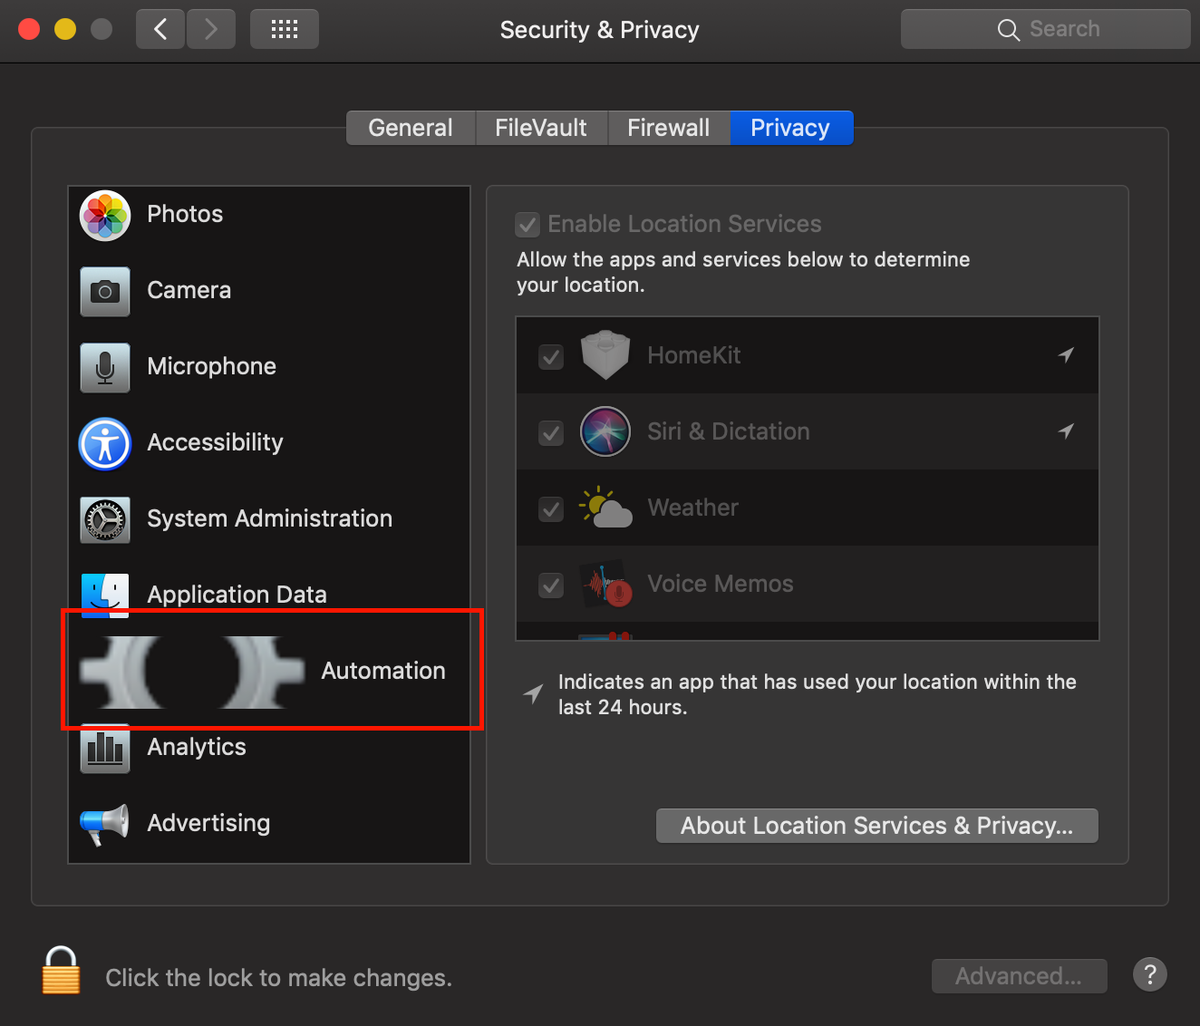Click the location arrow next to HomeKit
This screenshot has width=1200, height=1026.
[1066, 355]
